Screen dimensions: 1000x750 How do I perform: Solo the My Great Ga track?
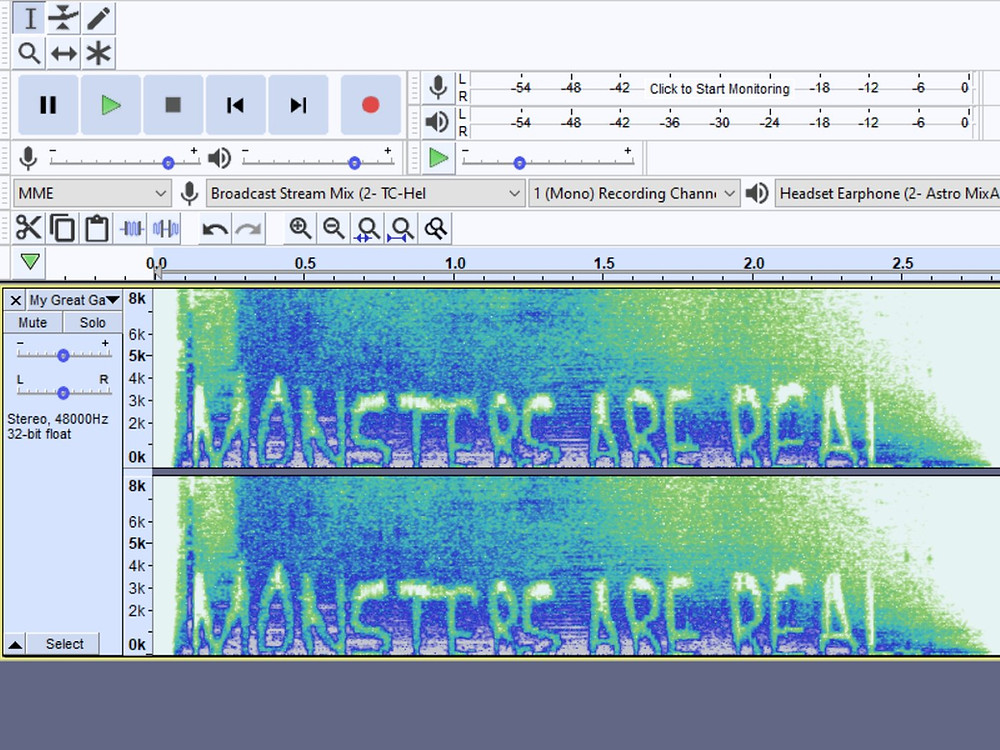[x=92, y=323]
